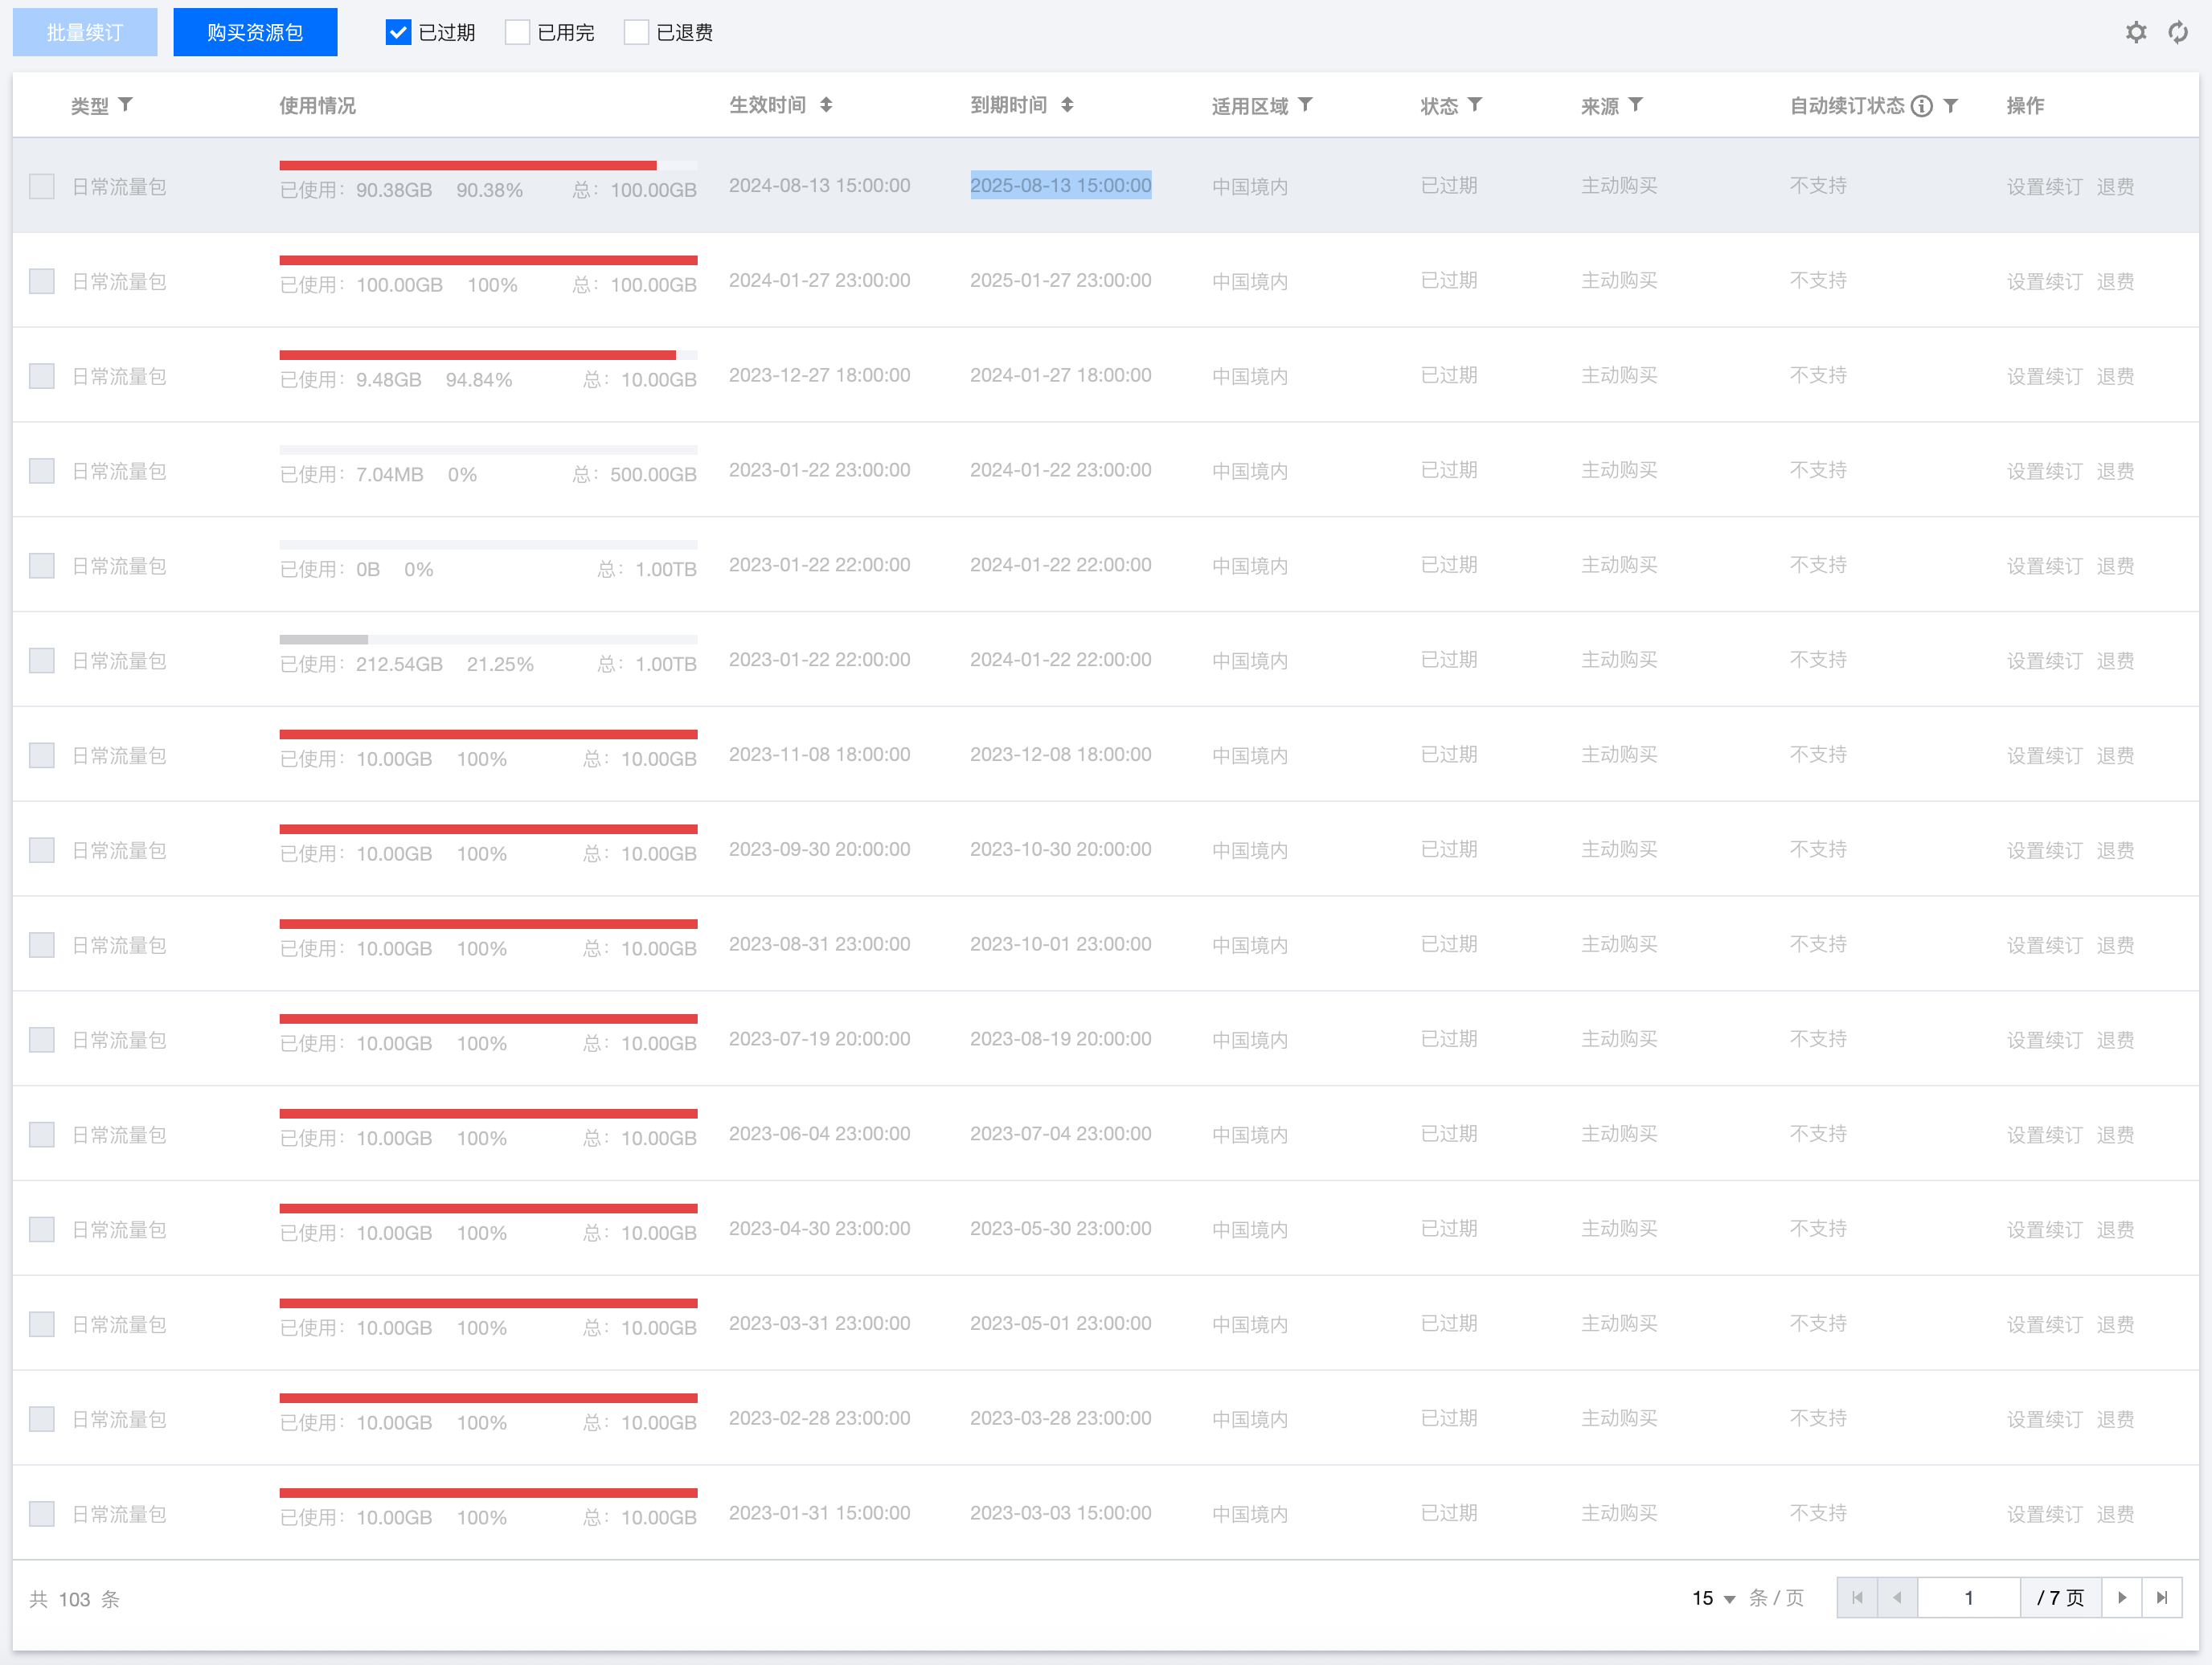Open table settings gear icon
The height and width of the screenshot is (1665, 2212).
tap(2135, 32)
